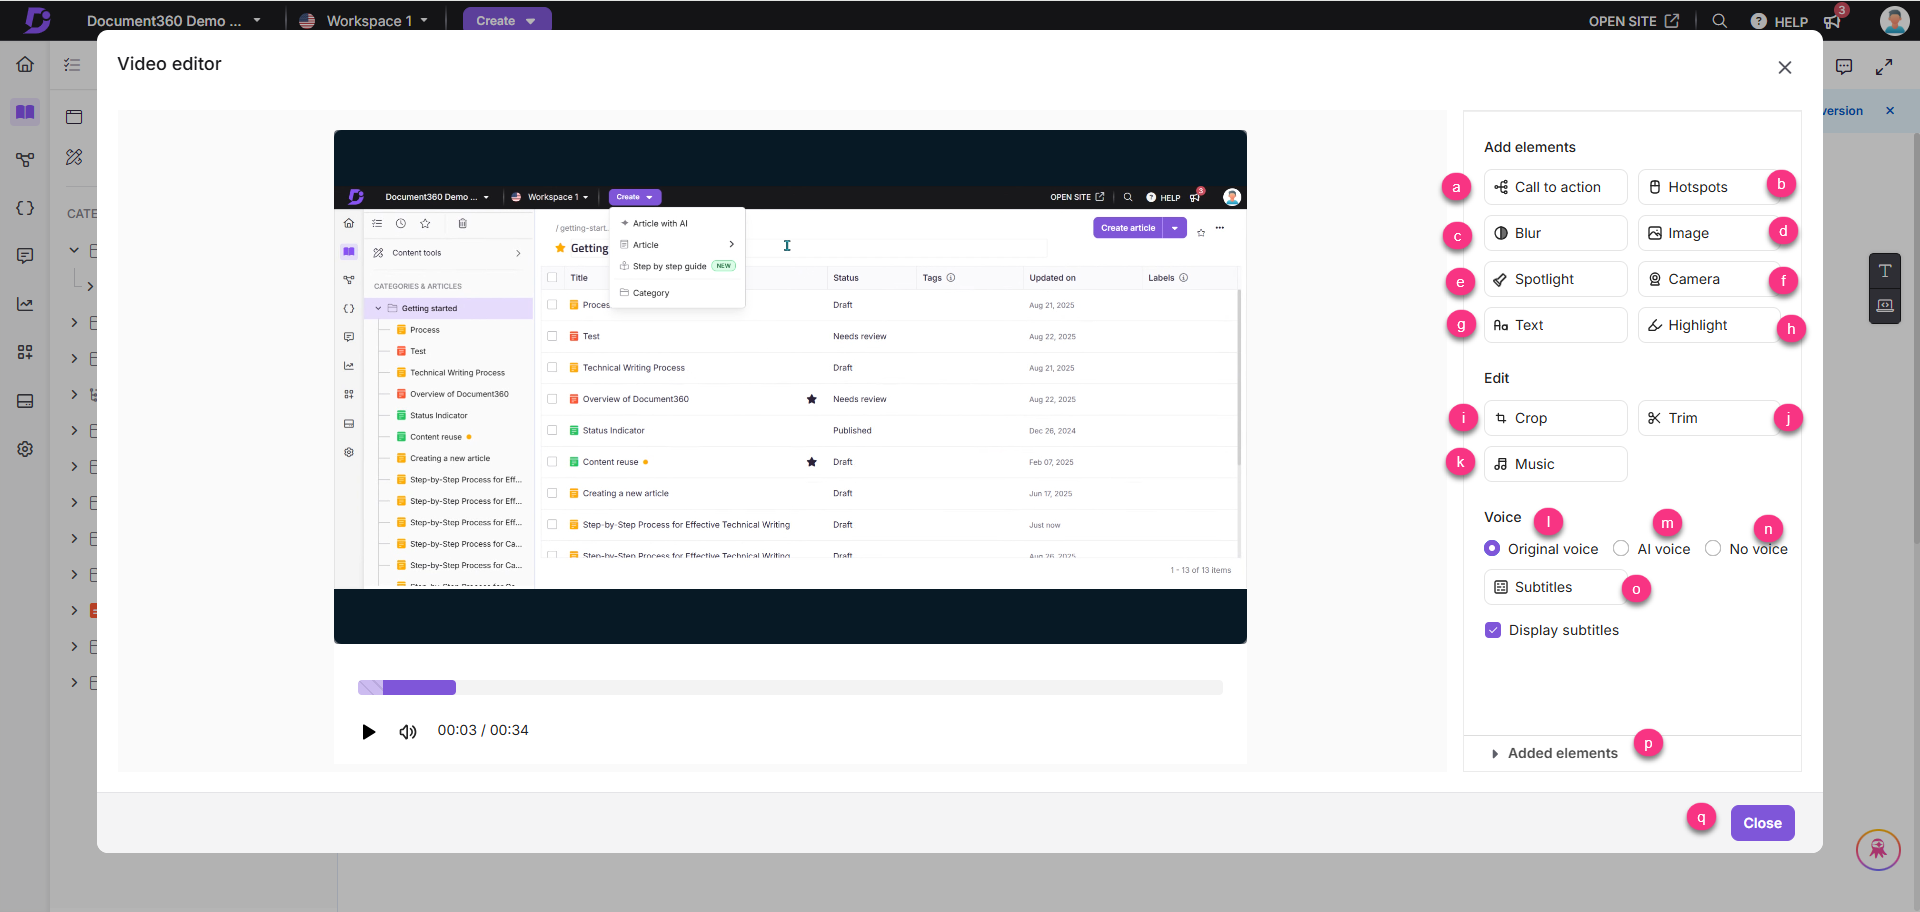Add a Hotspots element
The image size is (1920, 912).
click(x=1710, y=187)
